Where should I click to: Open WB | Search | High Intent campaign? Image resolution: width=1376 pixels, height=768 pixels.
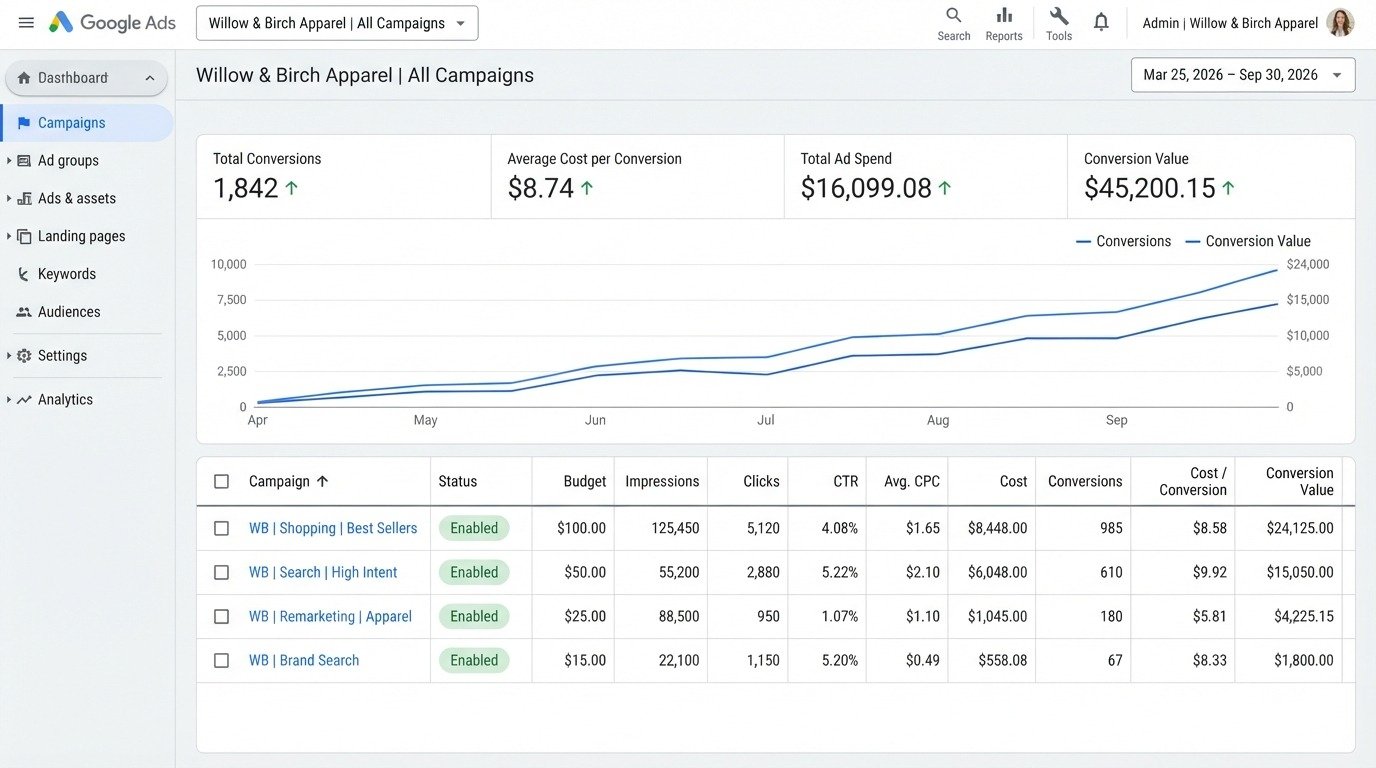[x=323, y=572]
